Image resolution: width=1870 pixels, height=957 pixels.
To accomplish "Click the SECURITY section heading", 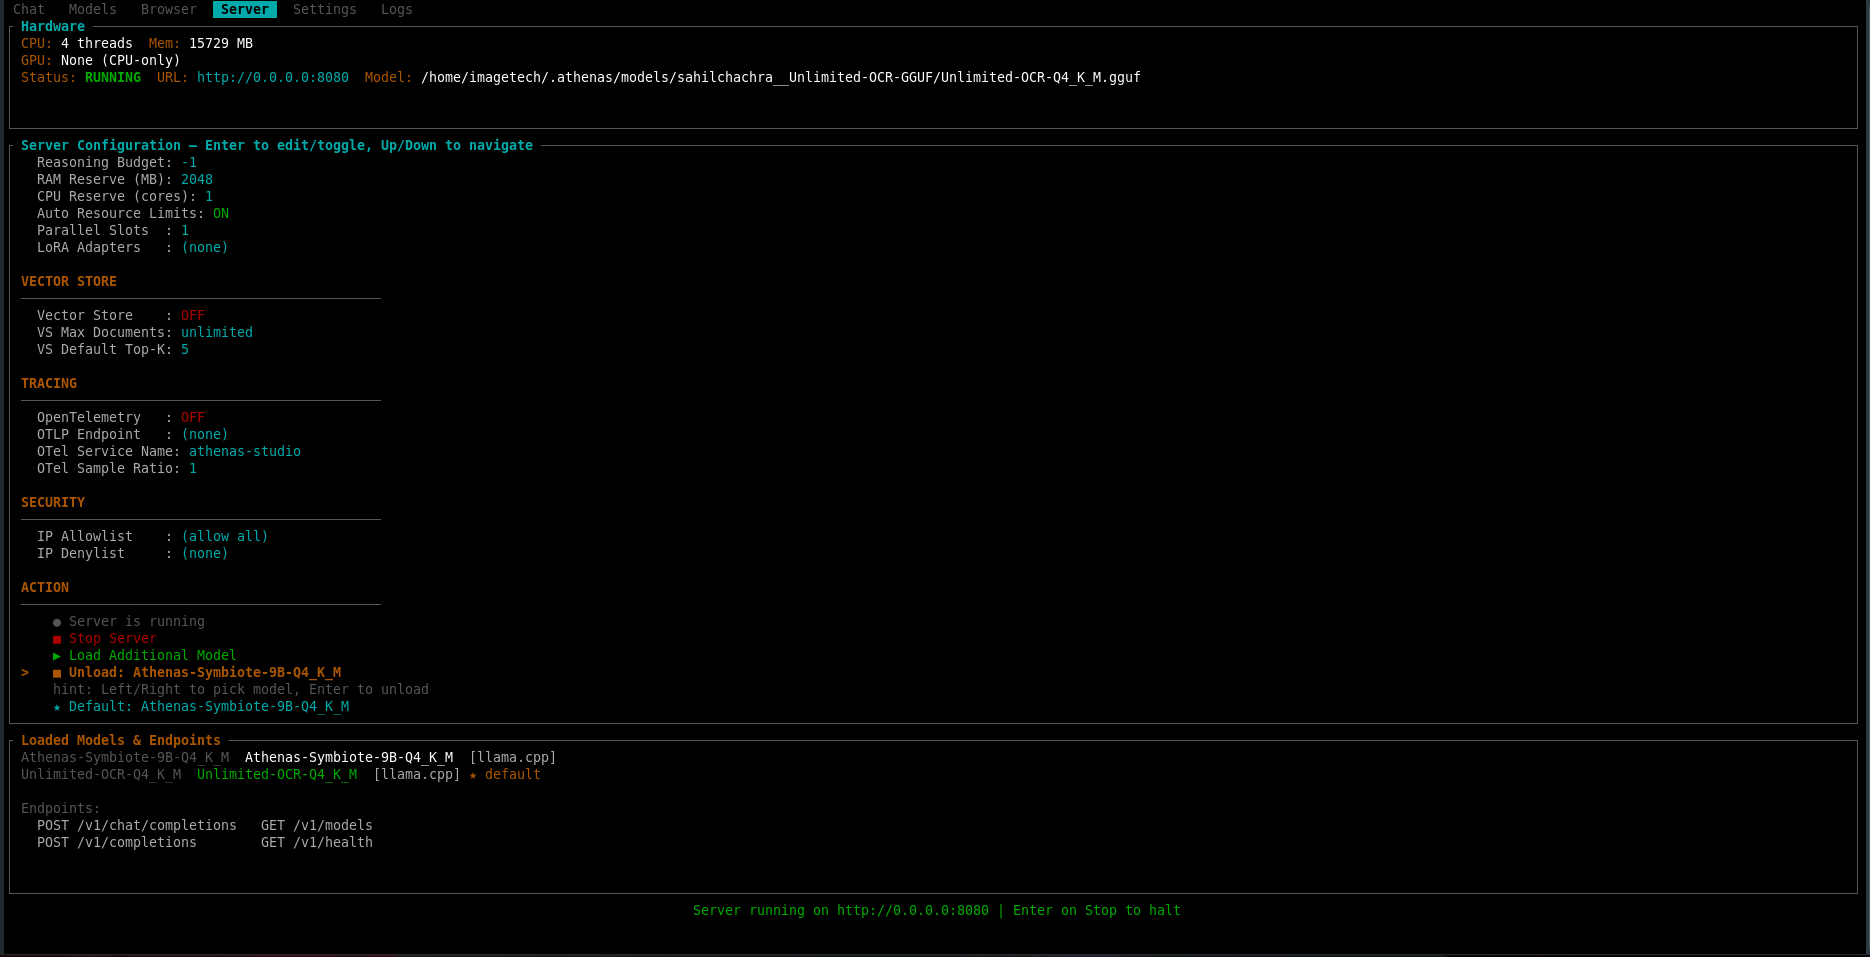I will coord(53,503).
